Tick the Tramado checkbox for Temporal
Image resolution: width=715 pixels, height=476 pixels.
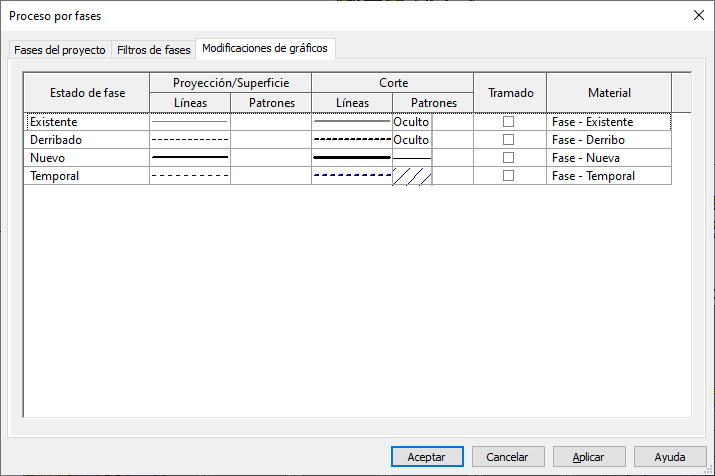[x=508, y=176]
